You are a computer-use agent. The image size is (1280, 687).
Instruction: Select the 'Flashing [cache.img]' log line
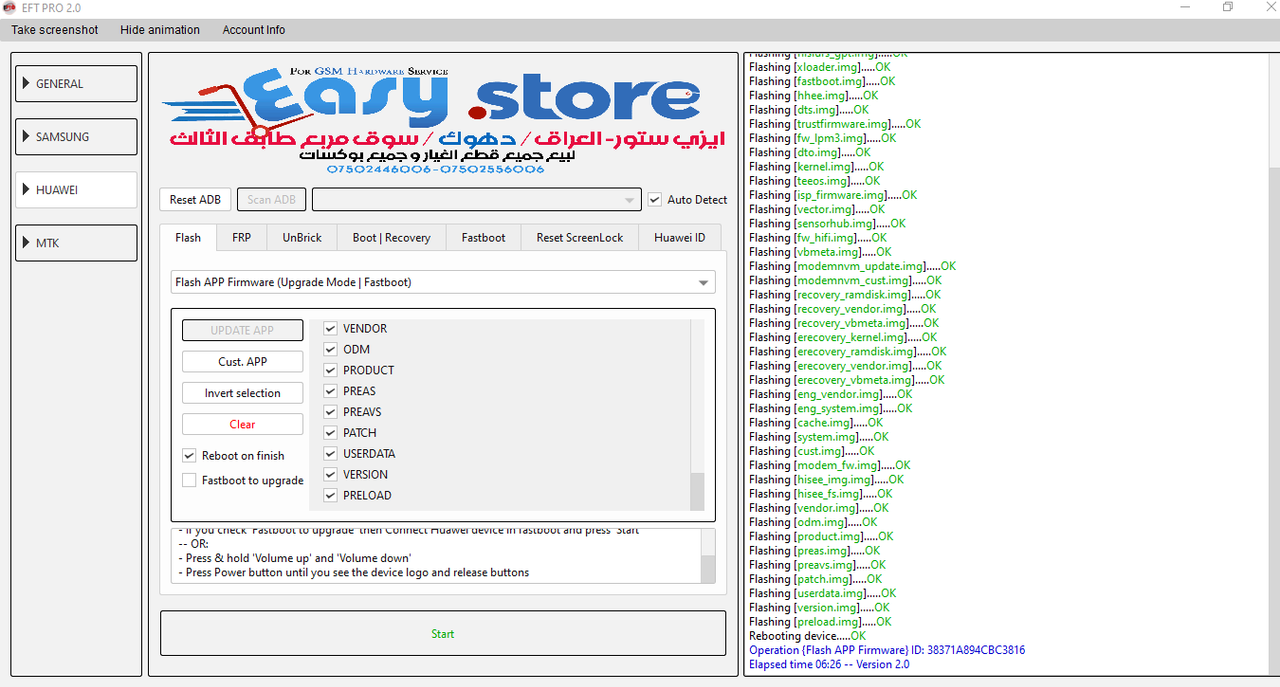(x=816, y=423)
